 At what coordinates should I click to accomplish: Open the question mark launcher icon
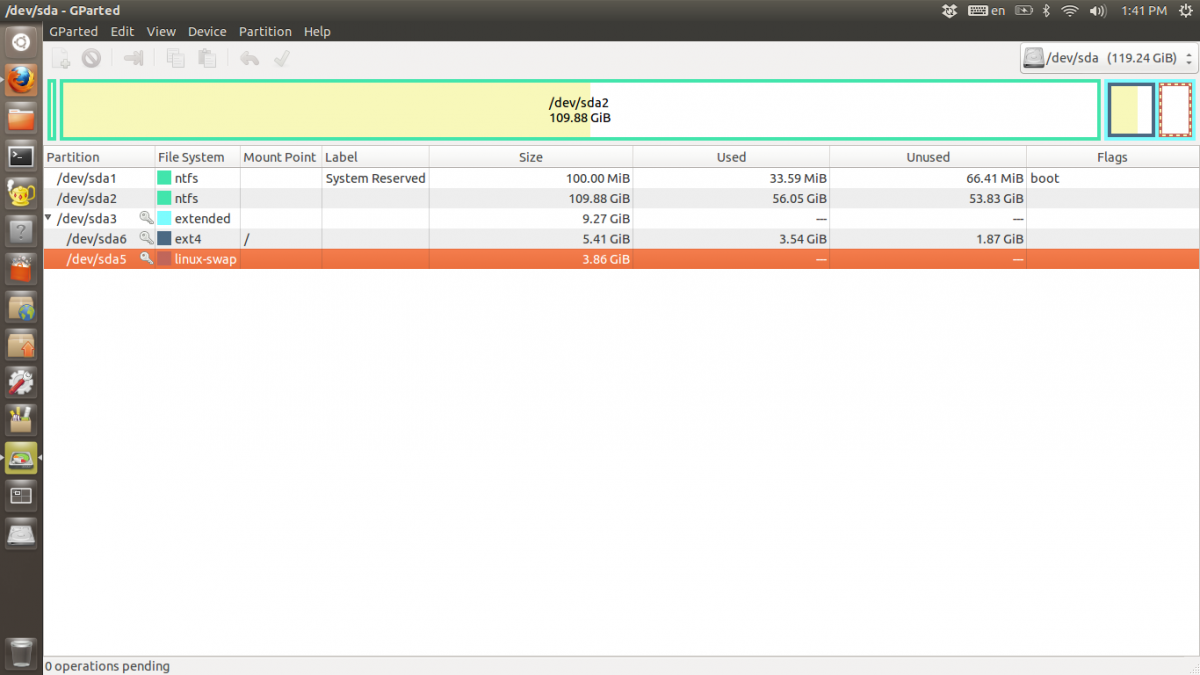click(x=21, y=232)
